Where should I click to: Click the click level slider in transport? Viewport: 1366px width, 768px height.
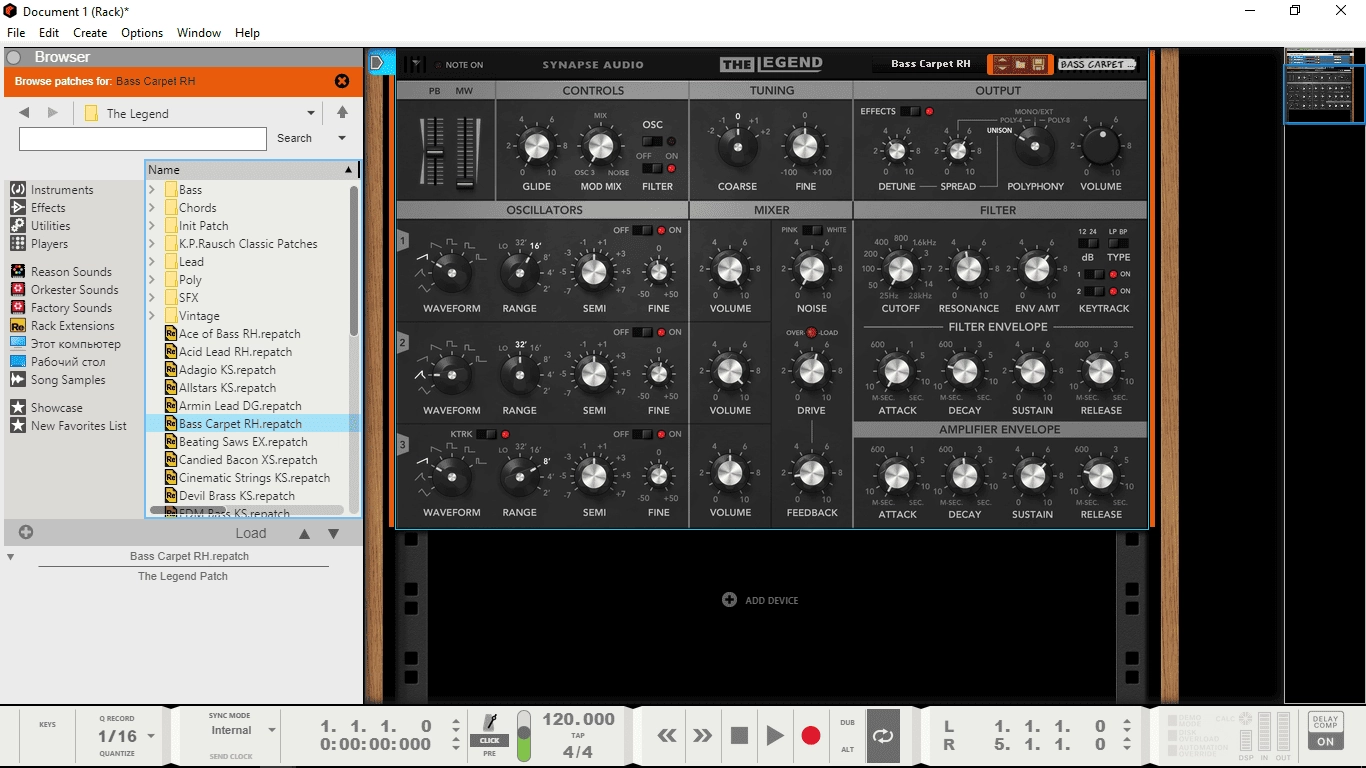(523, 735)
